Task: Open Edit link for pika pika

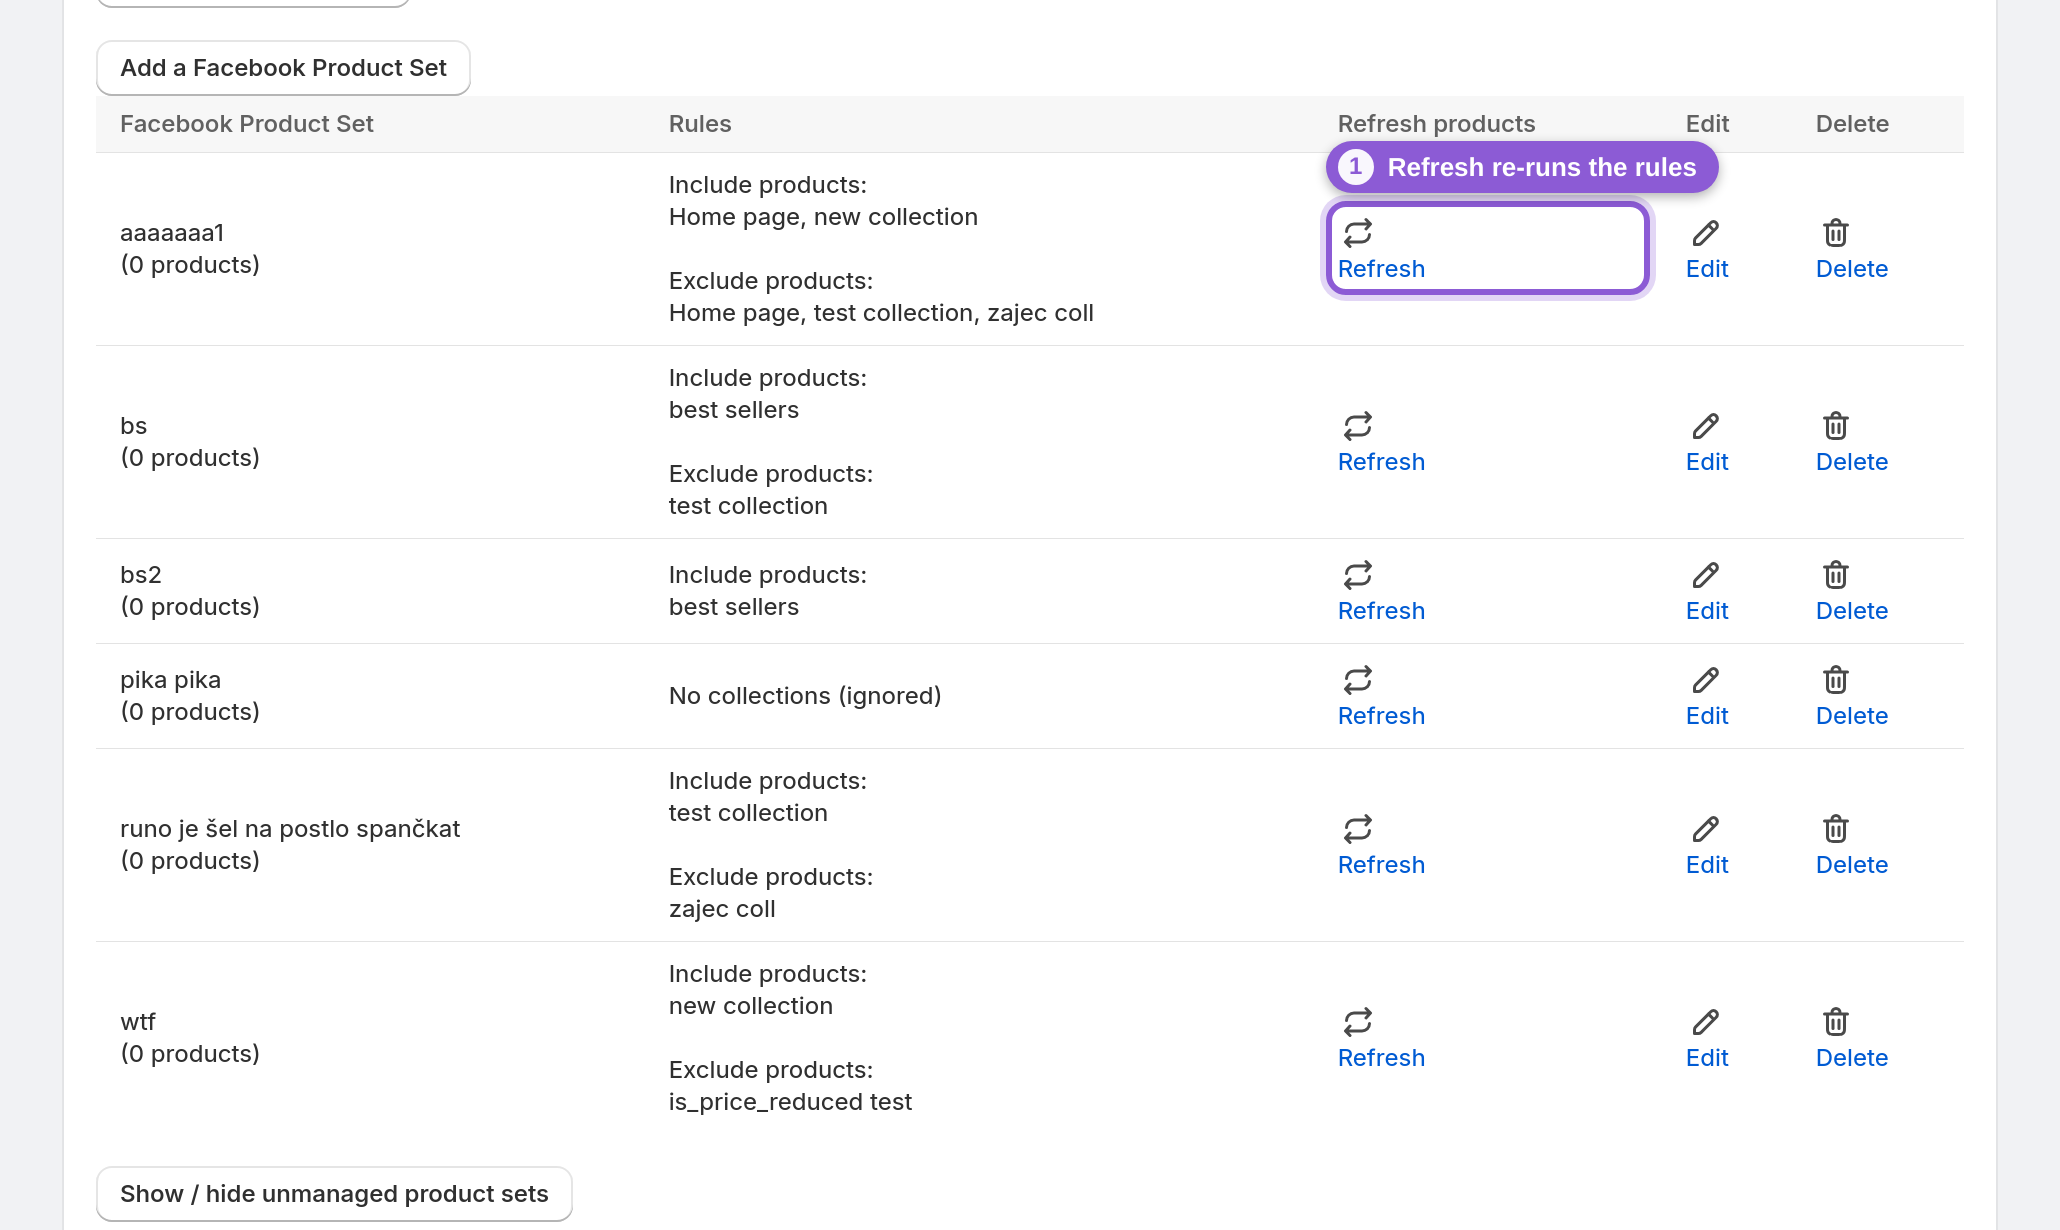Action: tap(1707, 716)
